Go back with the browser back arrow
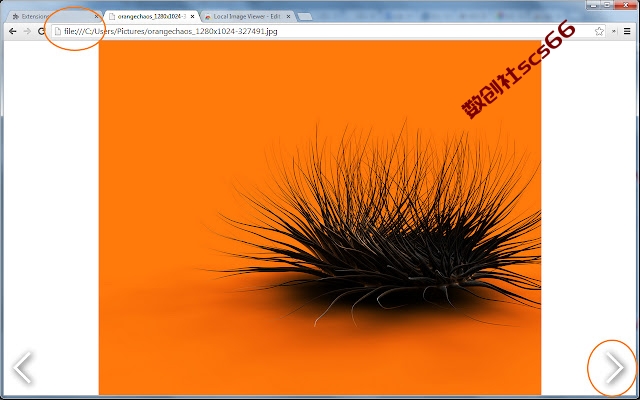 point(13,31)
